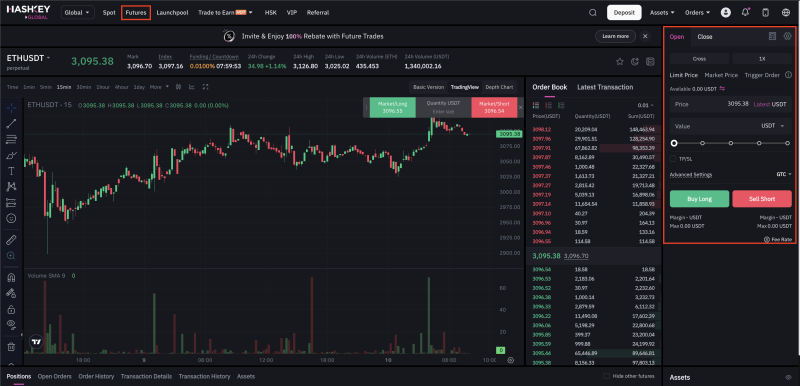Click the leverage slider starting handle
Image resolution: width=800 pixels, height=386 pixels.
(674, 143)
